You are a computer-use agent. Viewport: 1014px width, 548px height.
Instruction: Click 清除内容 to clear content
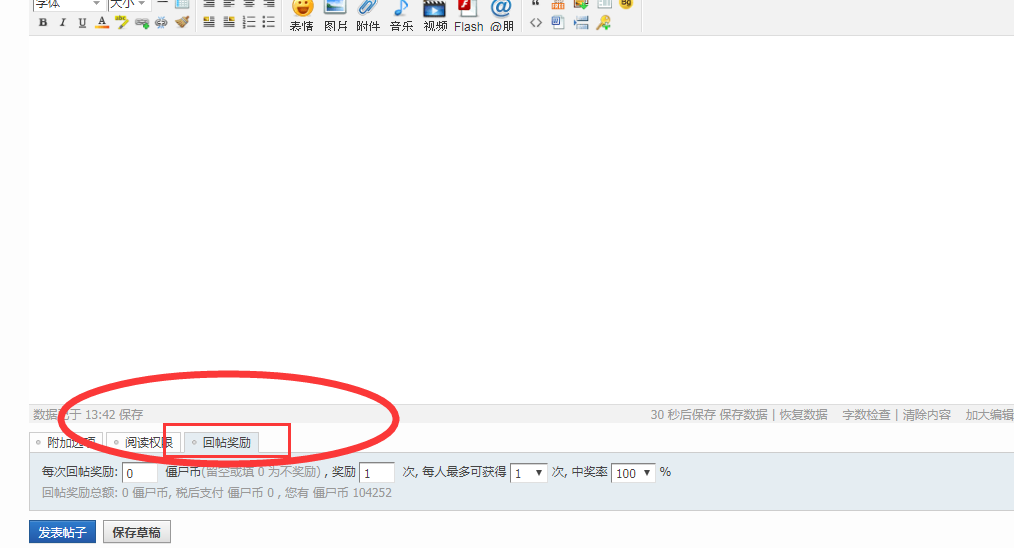(927, 415)
